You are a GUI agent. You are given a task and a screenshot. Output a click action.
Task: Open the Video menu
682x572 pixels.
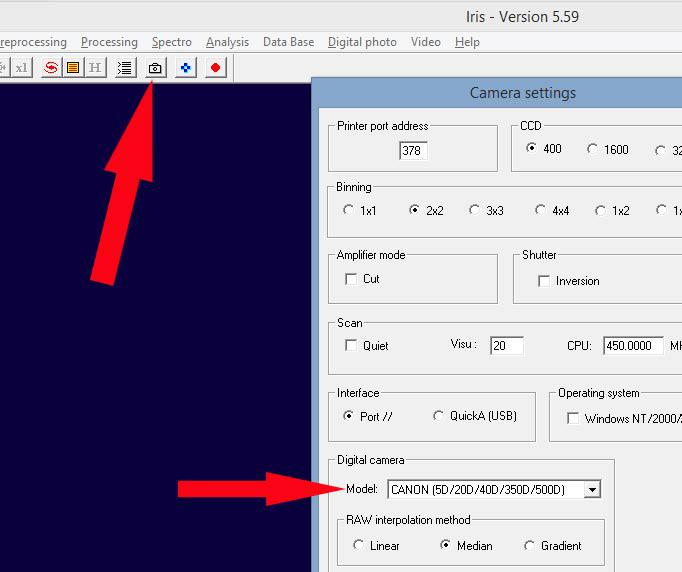tap(426, 42)
